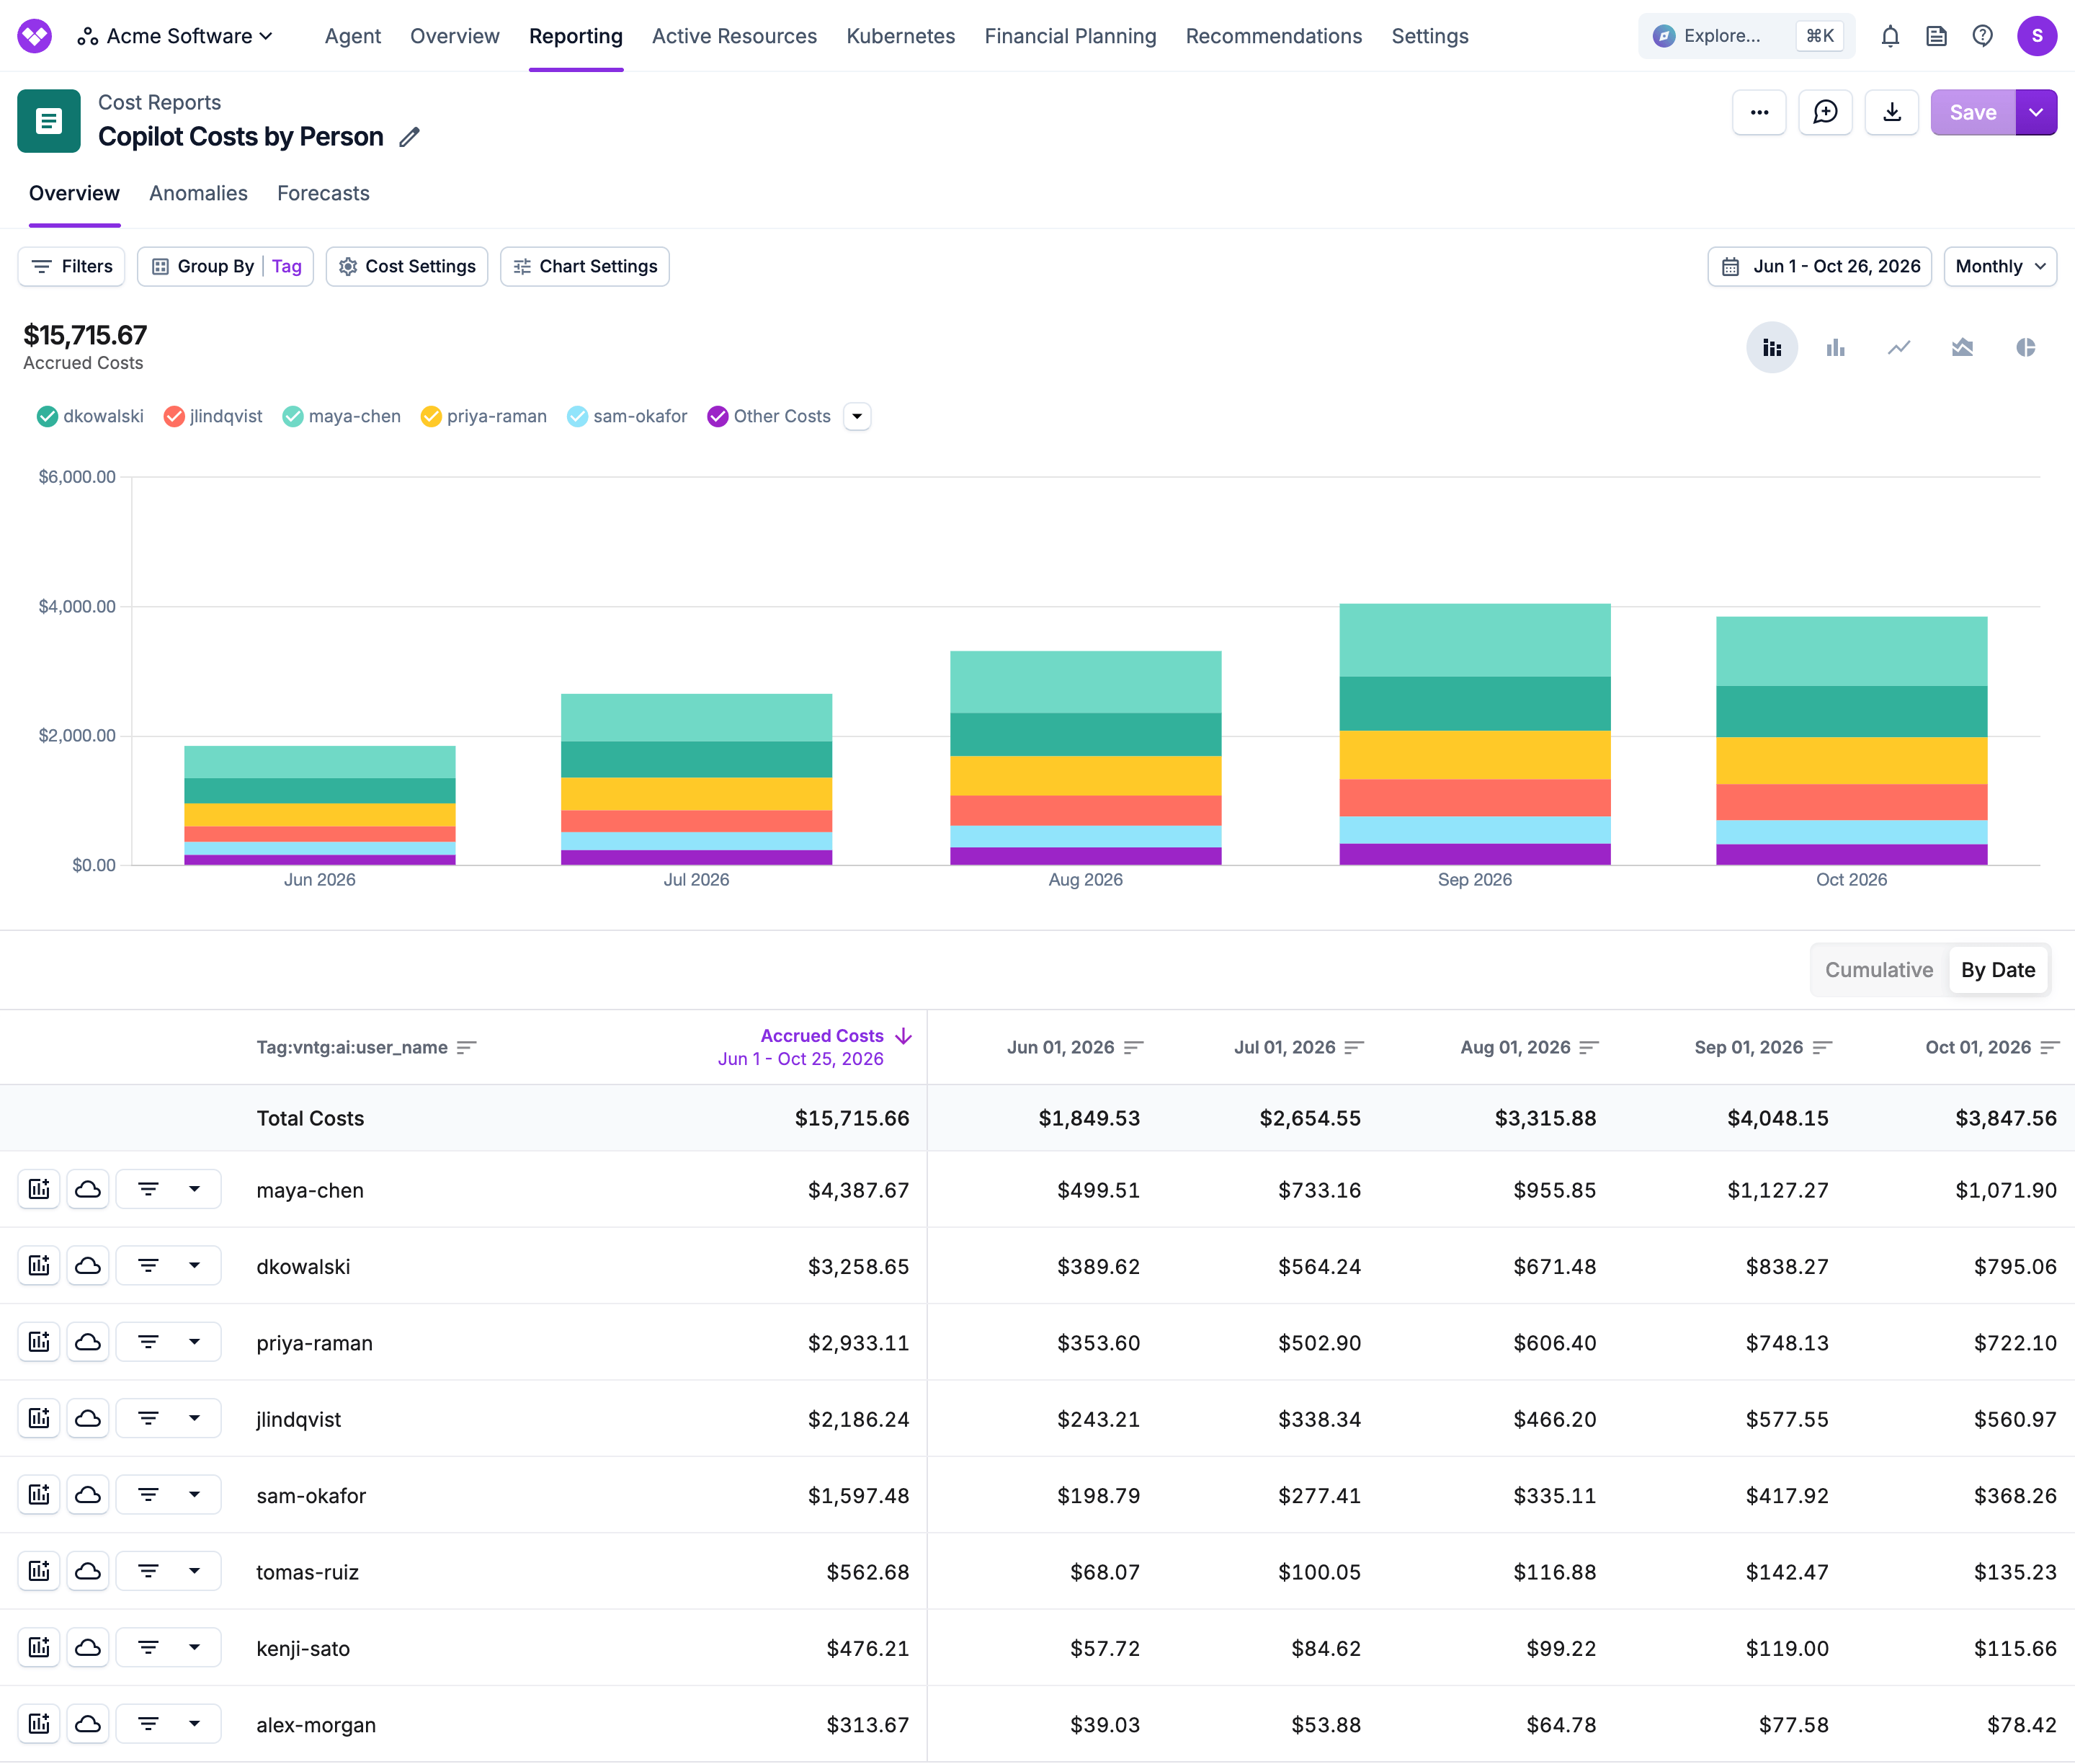This screenshot has width=2075, height=1764.
Task: Open Group By Tag settings
Action: tap(225, 266)
